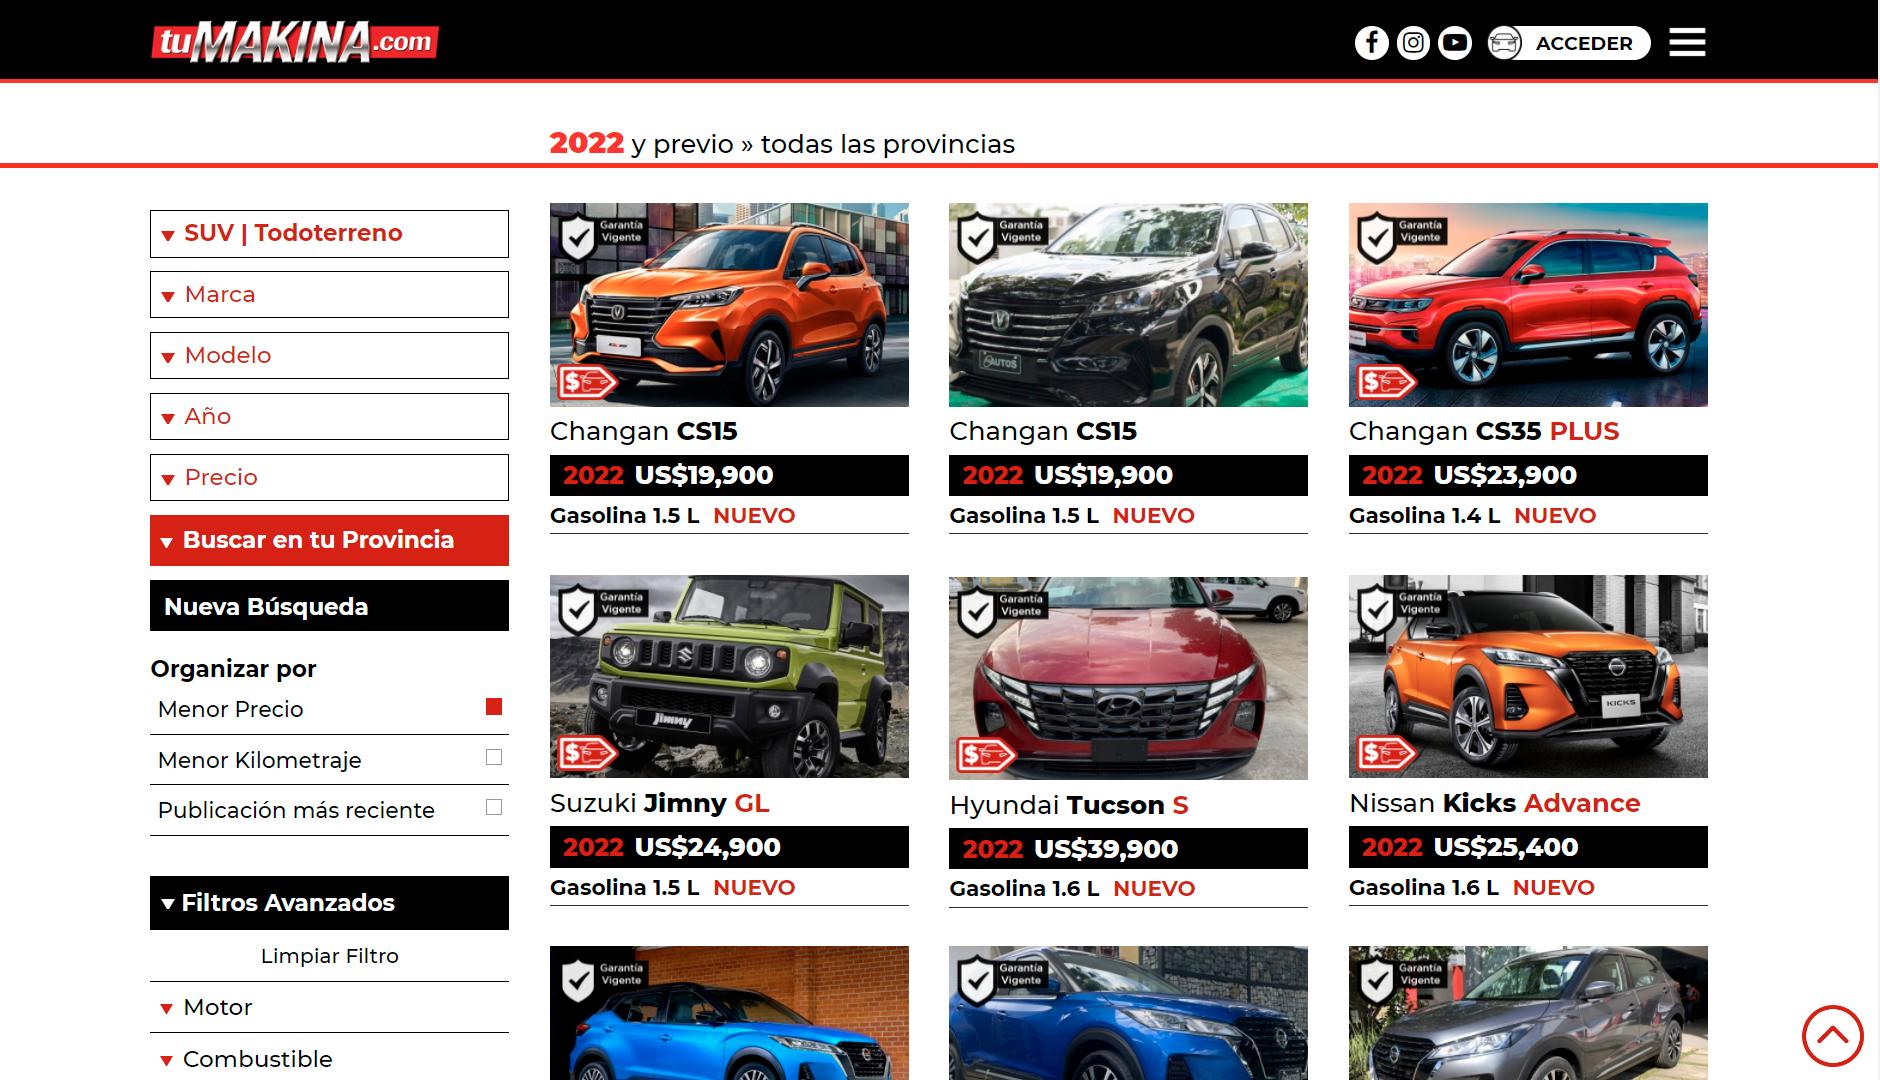The width and height of the screenshot is (1880, 1080).
Task: Open the hamburger menu
Action: (x=1687, y=43)
